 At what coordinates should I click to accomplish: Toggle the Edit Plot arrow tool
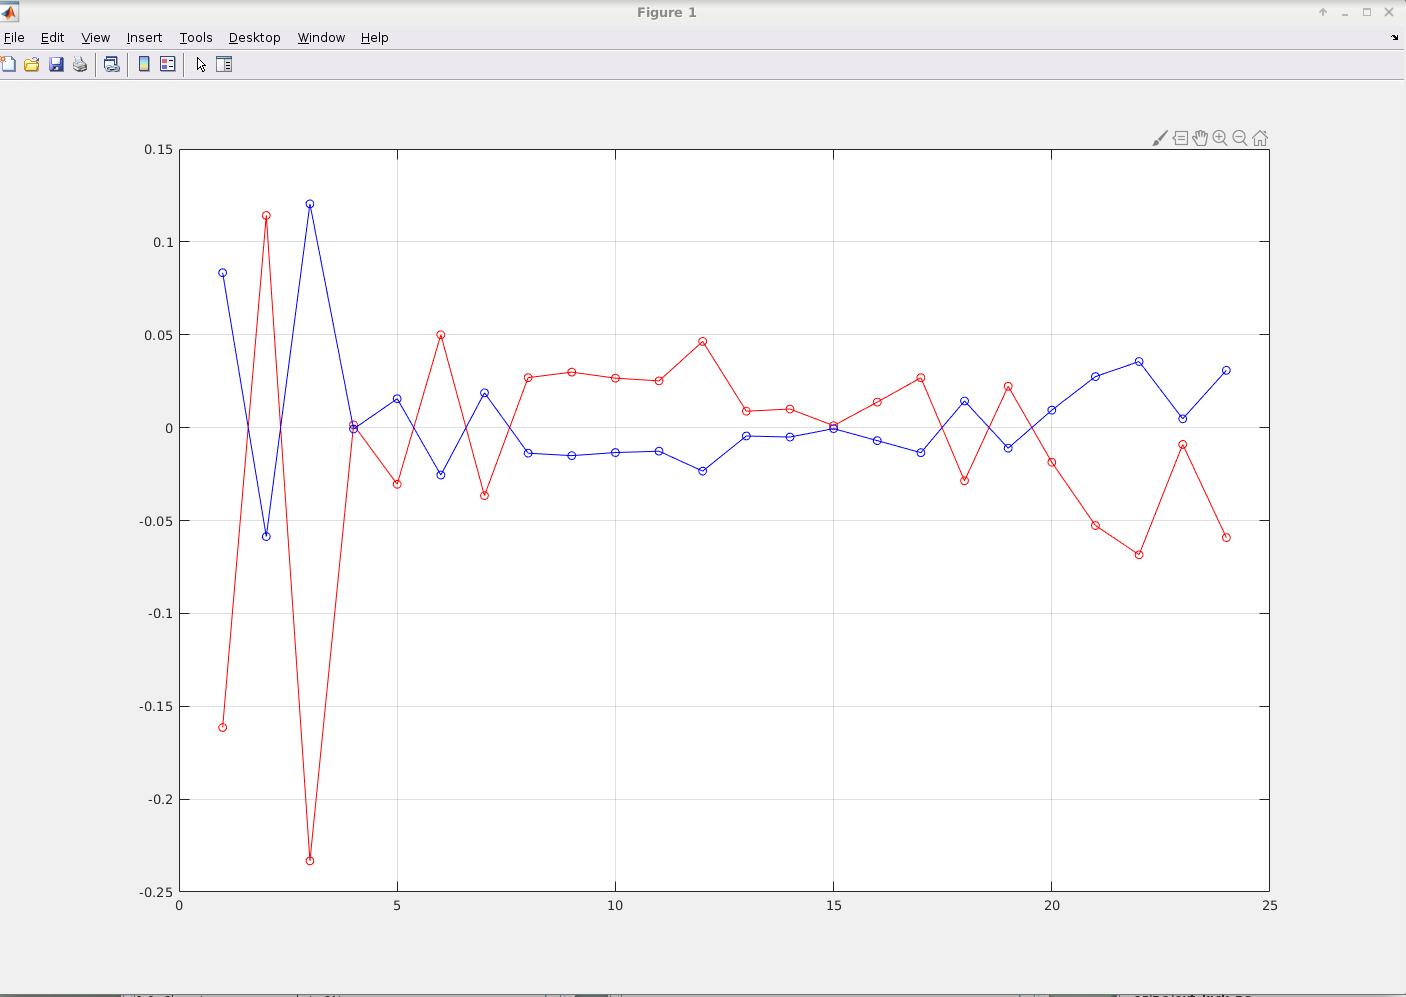(201, 64)
